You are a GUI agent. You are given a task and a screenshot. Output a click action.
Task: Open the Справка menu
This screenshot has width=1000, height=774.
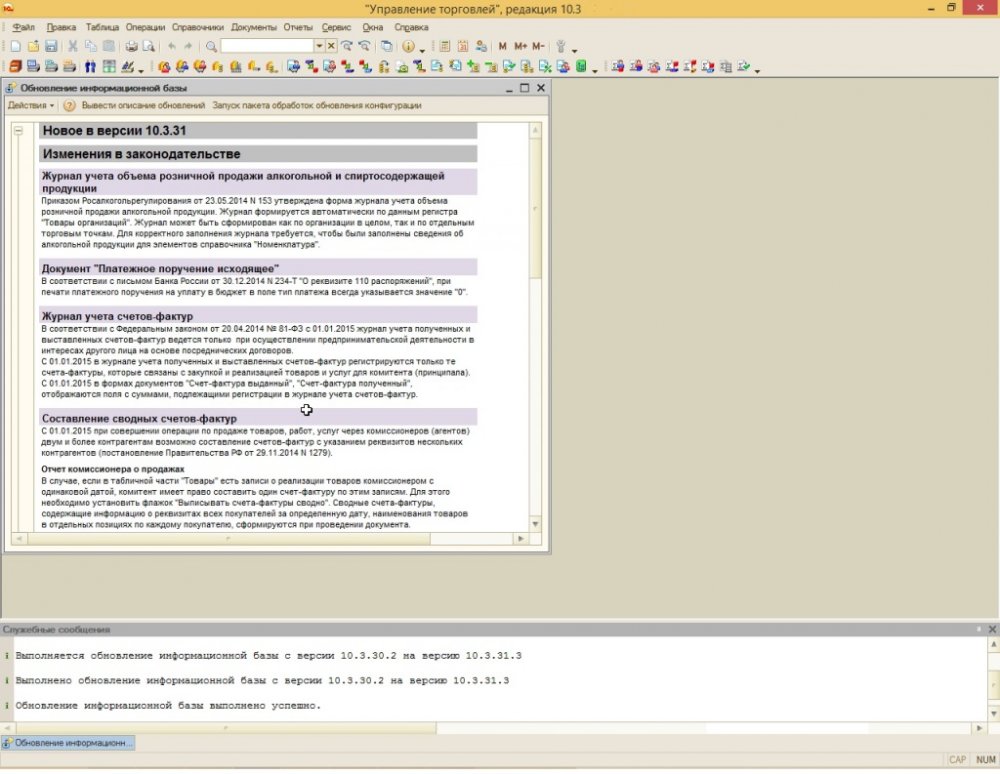click(411, 27)
